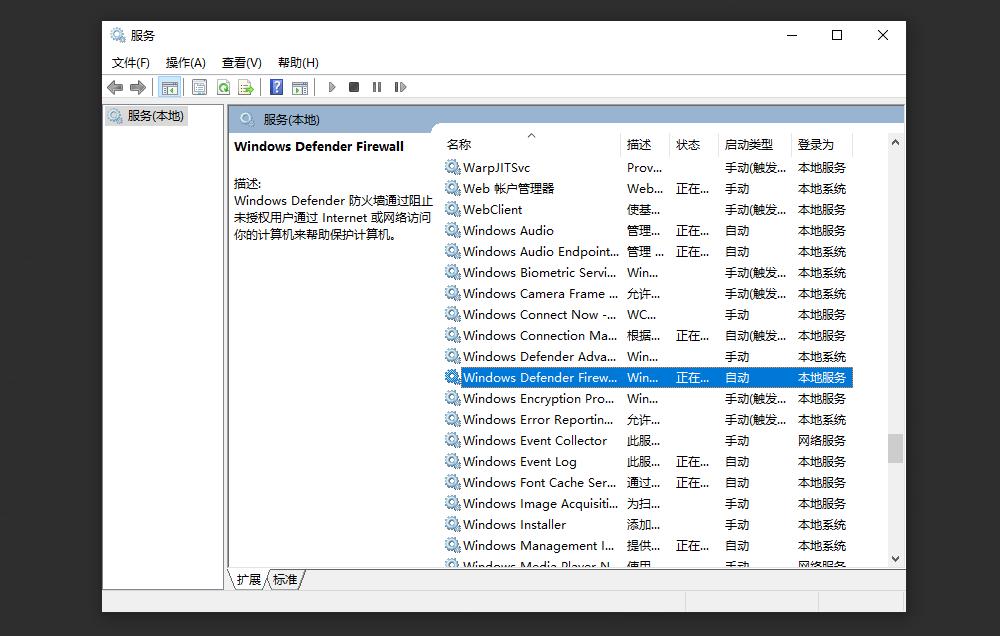
Task: Click the Export list toolbar icon
Action: (x=246, y=87)
